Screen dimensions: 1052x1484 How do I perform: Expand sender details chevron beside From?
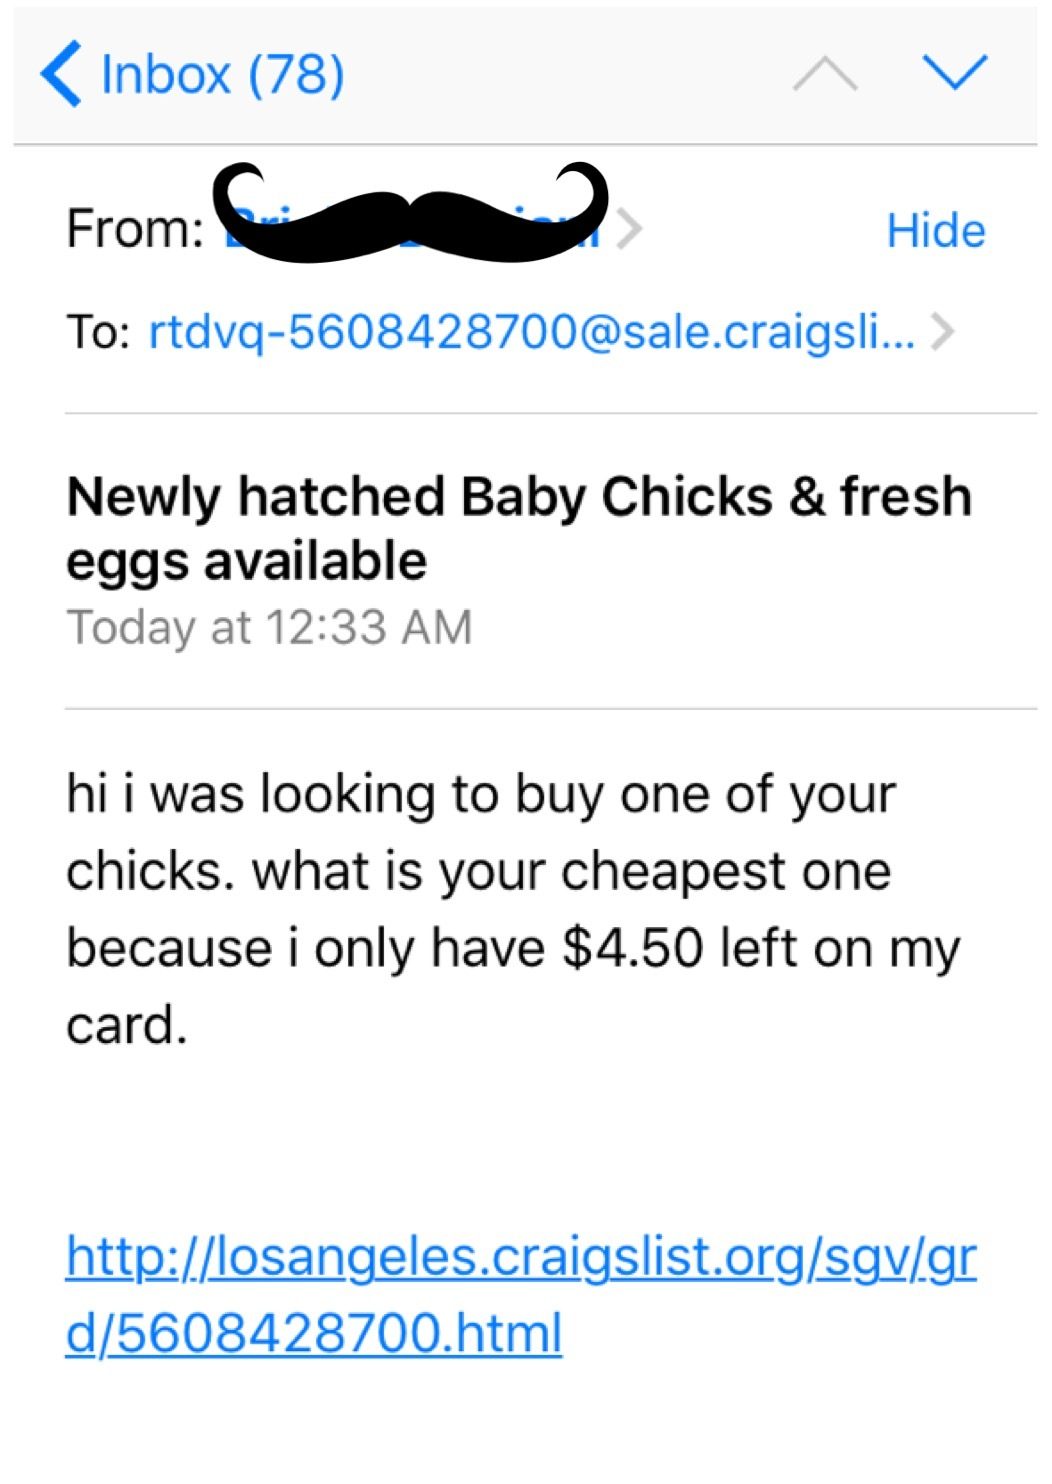tap(629, 229)
